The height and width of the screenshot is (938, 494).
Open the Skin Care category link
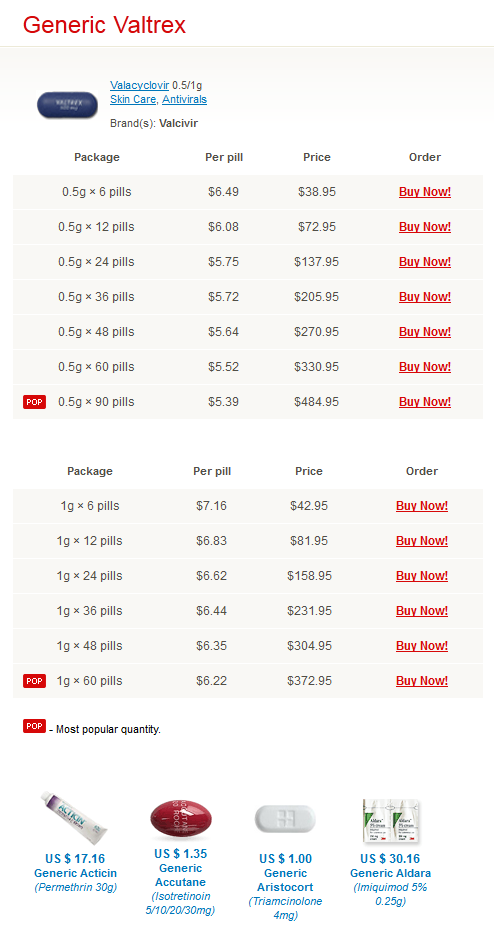pos(133,99)
